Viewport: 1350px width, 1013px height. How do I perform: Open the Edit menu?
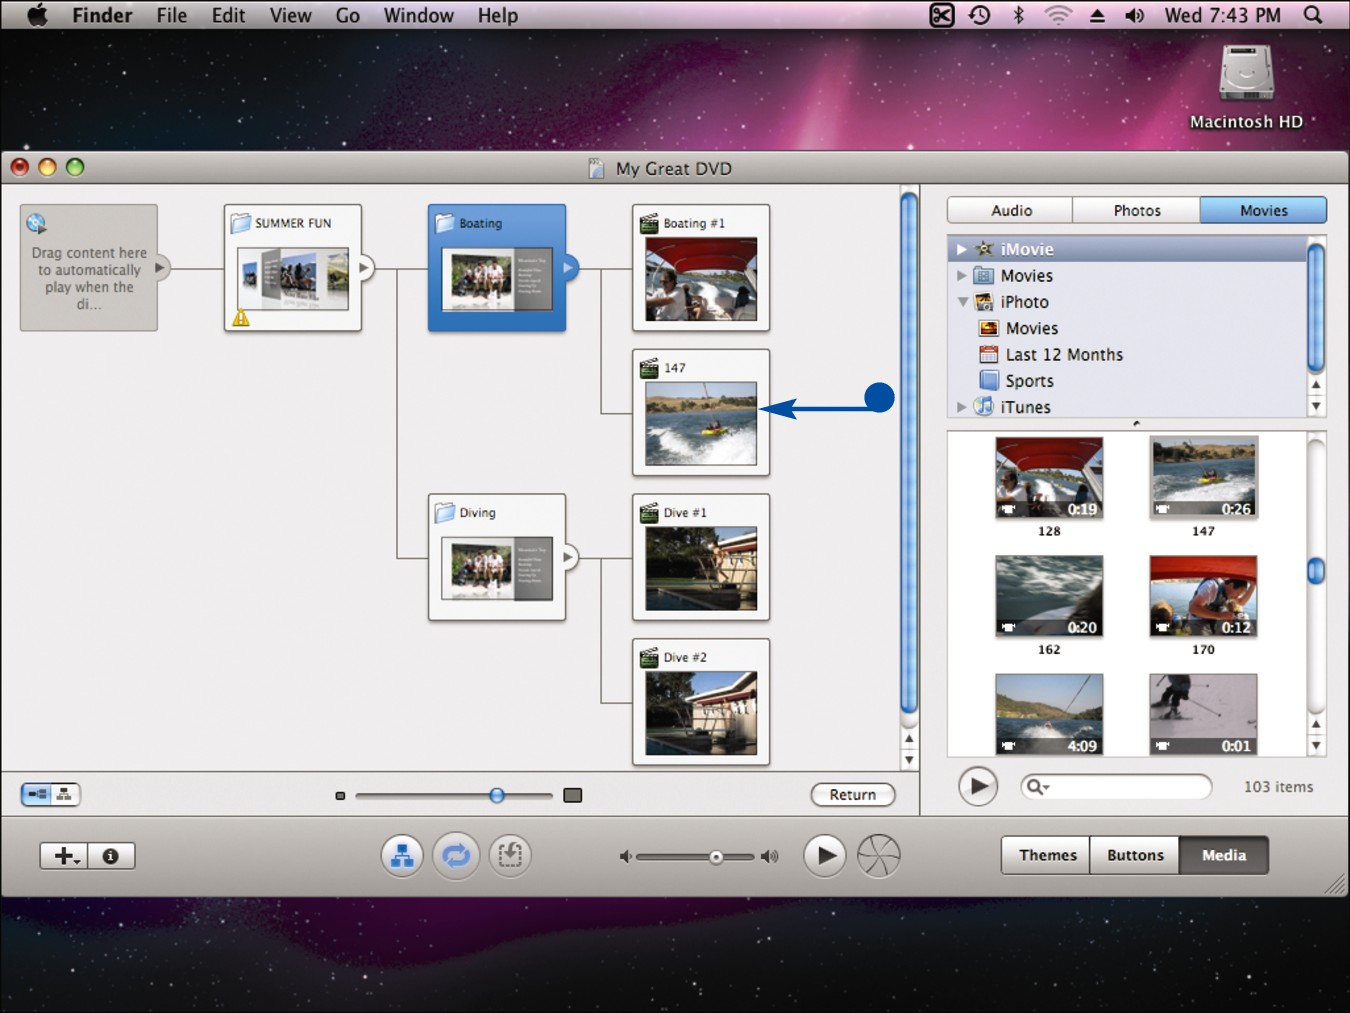[228, 15]
